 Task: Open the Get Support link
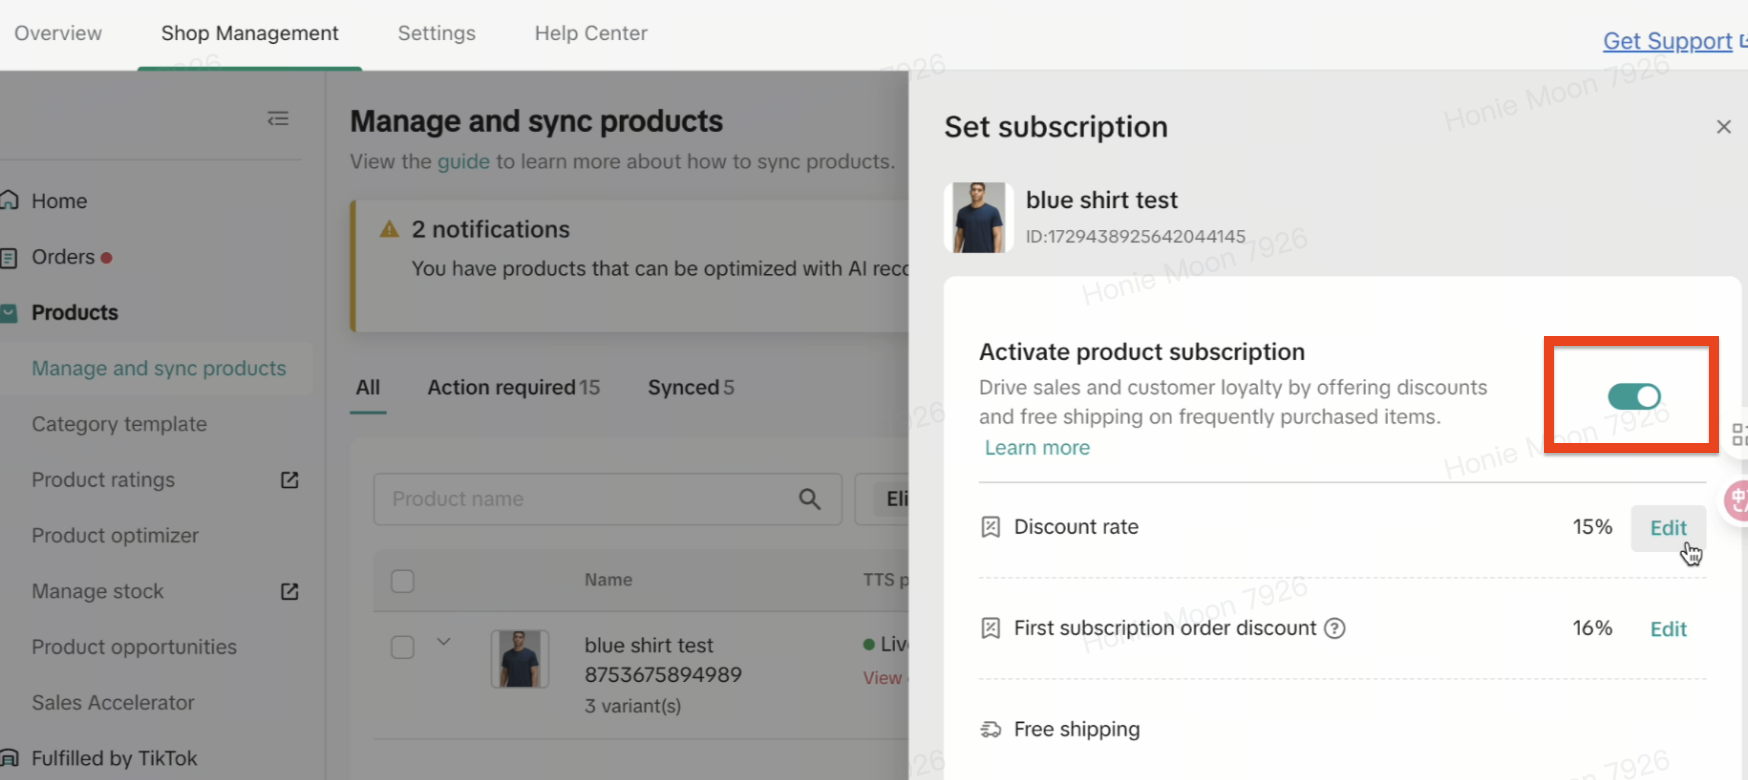1667,41
